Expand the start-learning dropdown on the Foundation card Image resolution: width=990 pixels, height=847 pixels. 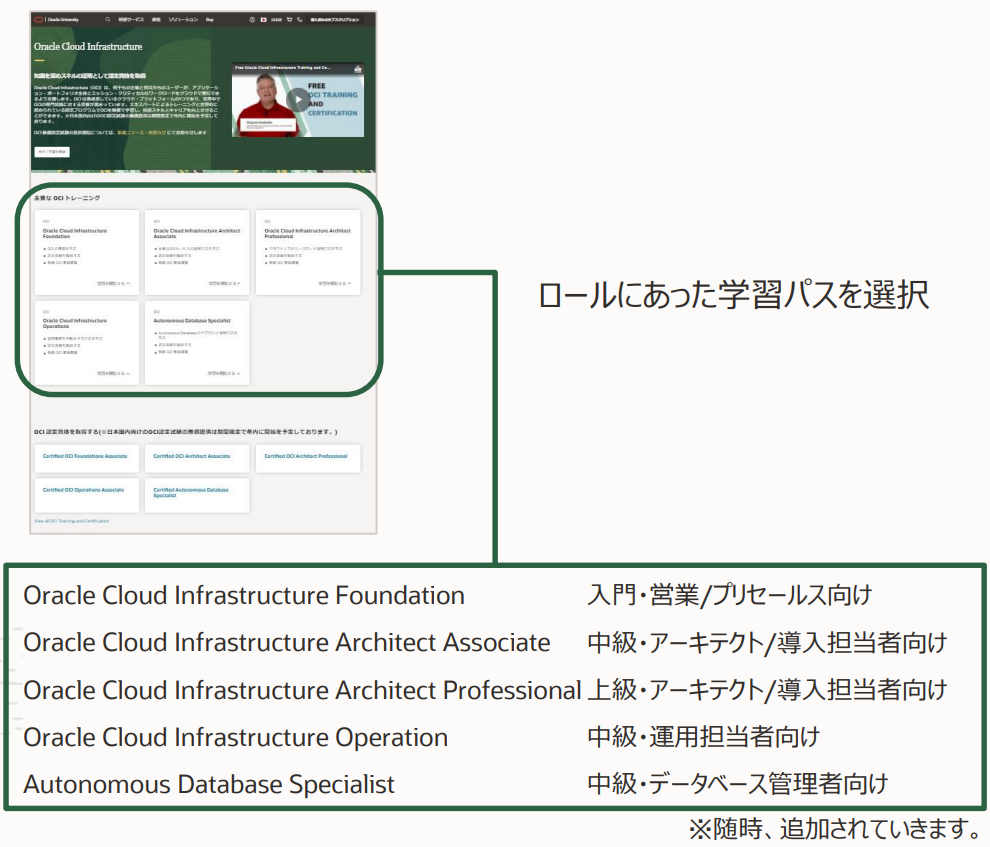(113, 283)
